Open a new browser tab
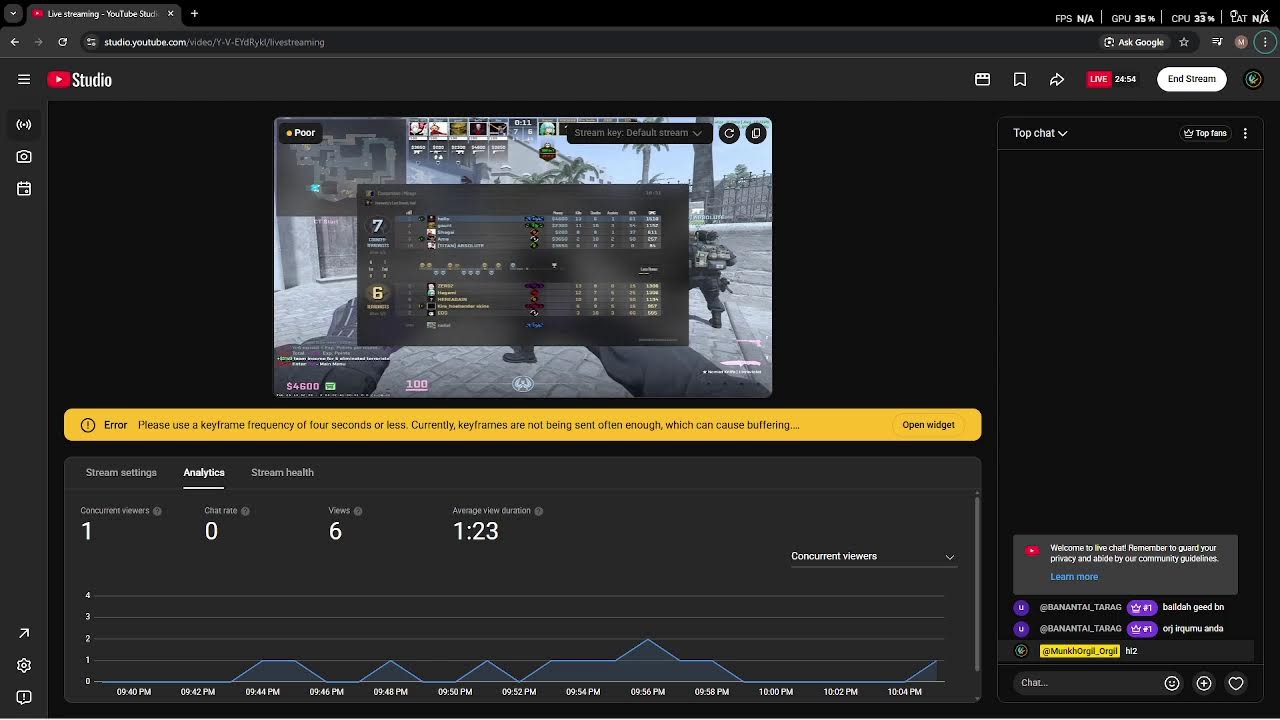This screenshot has width=1280, height=720. (194, 14)
